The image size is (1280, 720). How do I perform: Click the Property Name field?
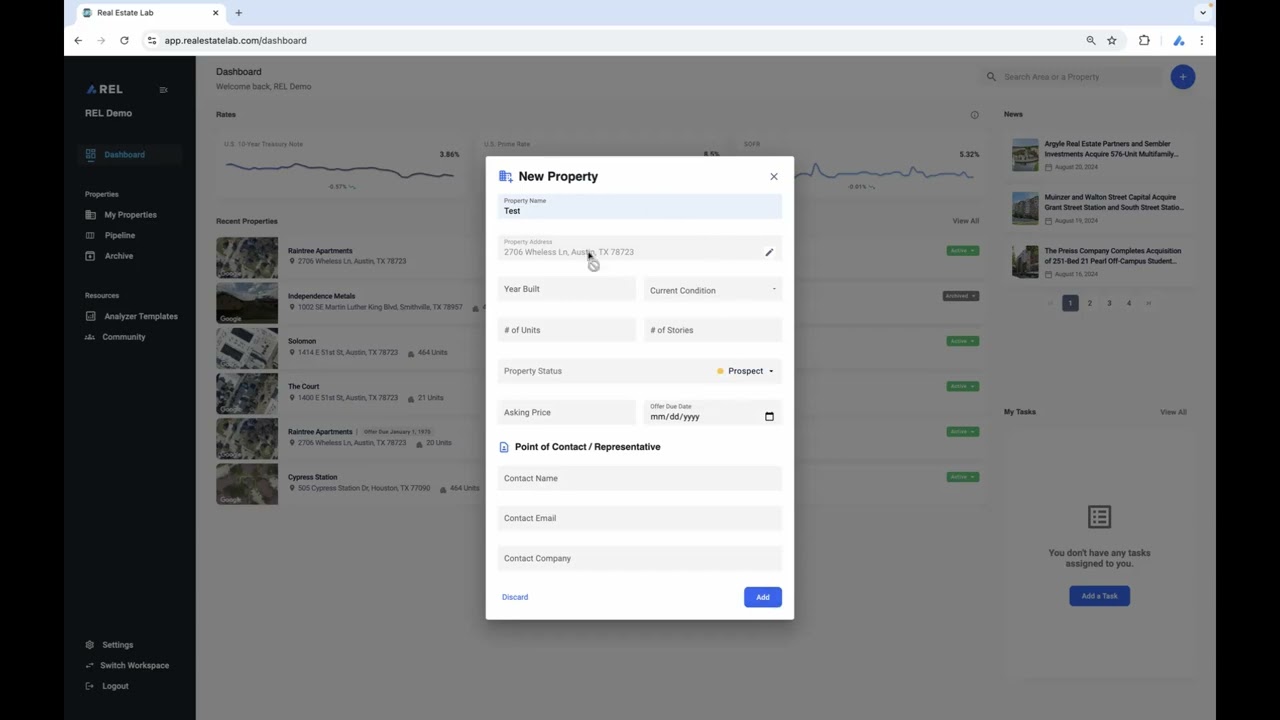click(x=639, y=207)
